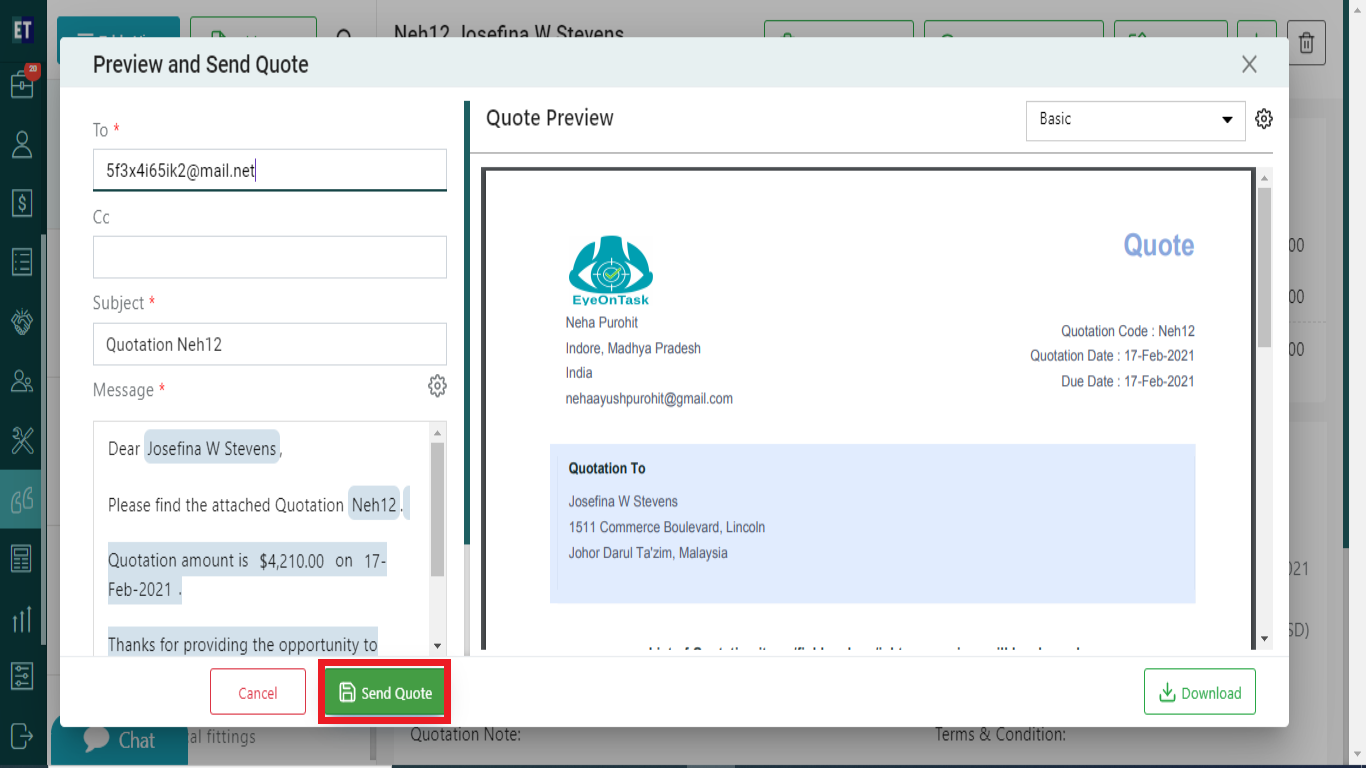Image resolution: width=1366 pixels, height=768 pixels.
Task: Open the users group sidebar icon
Action: pyautogui.click(x=22, y=380)
